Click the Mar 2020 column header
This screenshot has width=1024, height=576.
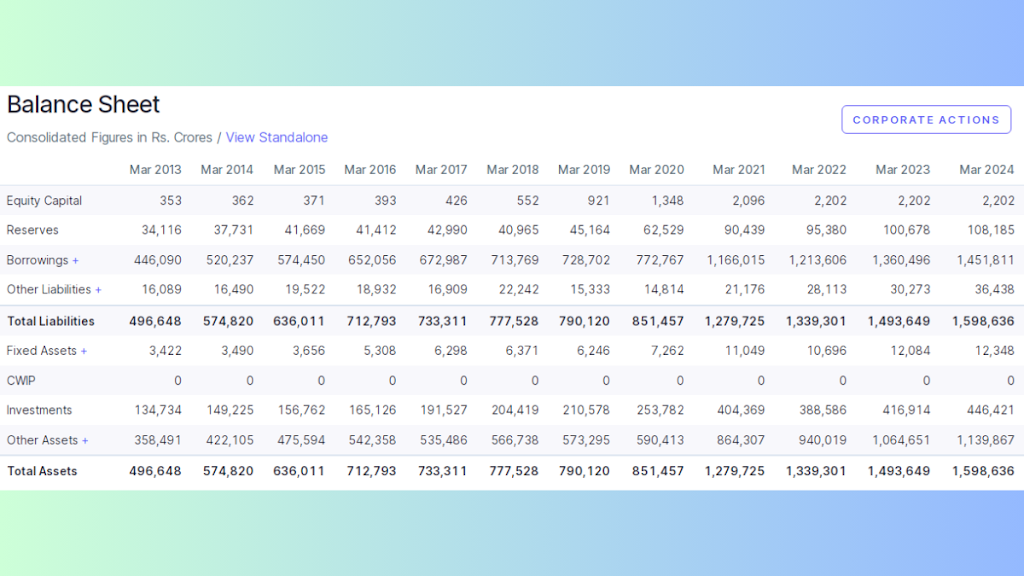coord(656,170)
